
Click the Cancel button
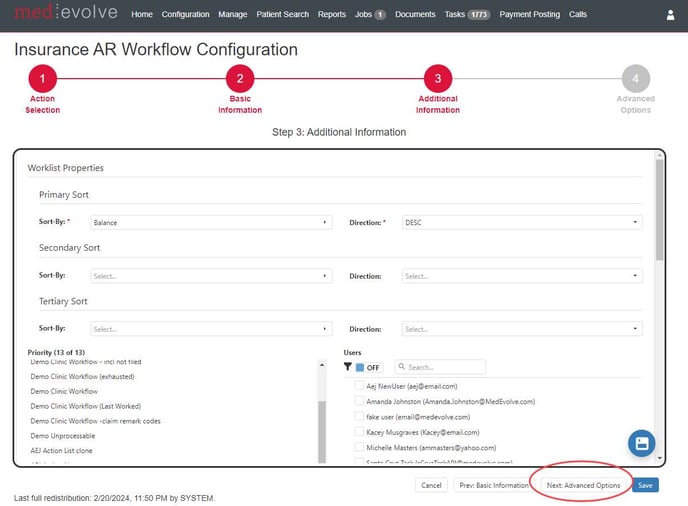click(x=431, y=485)
